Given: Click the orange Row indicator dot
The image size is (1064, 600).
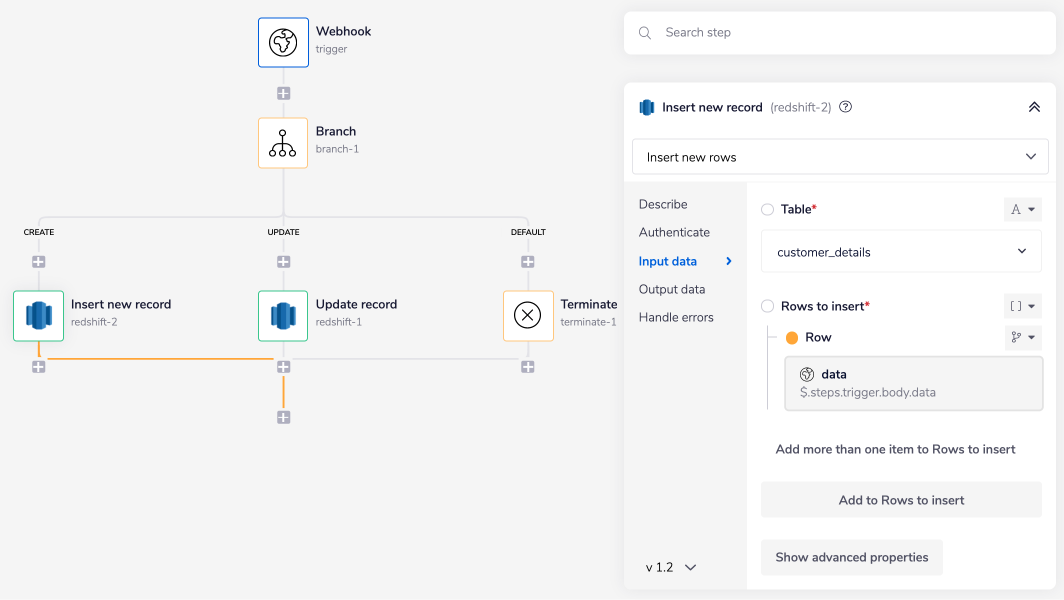Looking at the screenshot, I should 792,338.
